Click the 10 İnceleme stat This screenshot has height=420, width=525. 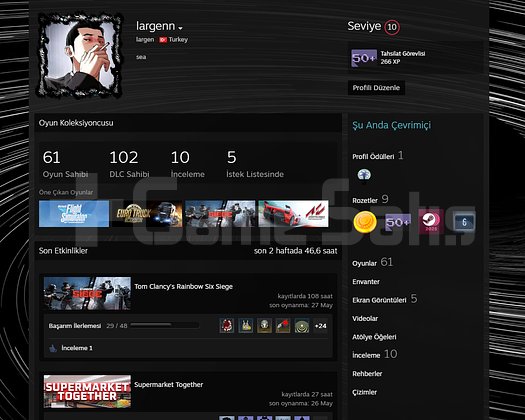tap(188, 164)
